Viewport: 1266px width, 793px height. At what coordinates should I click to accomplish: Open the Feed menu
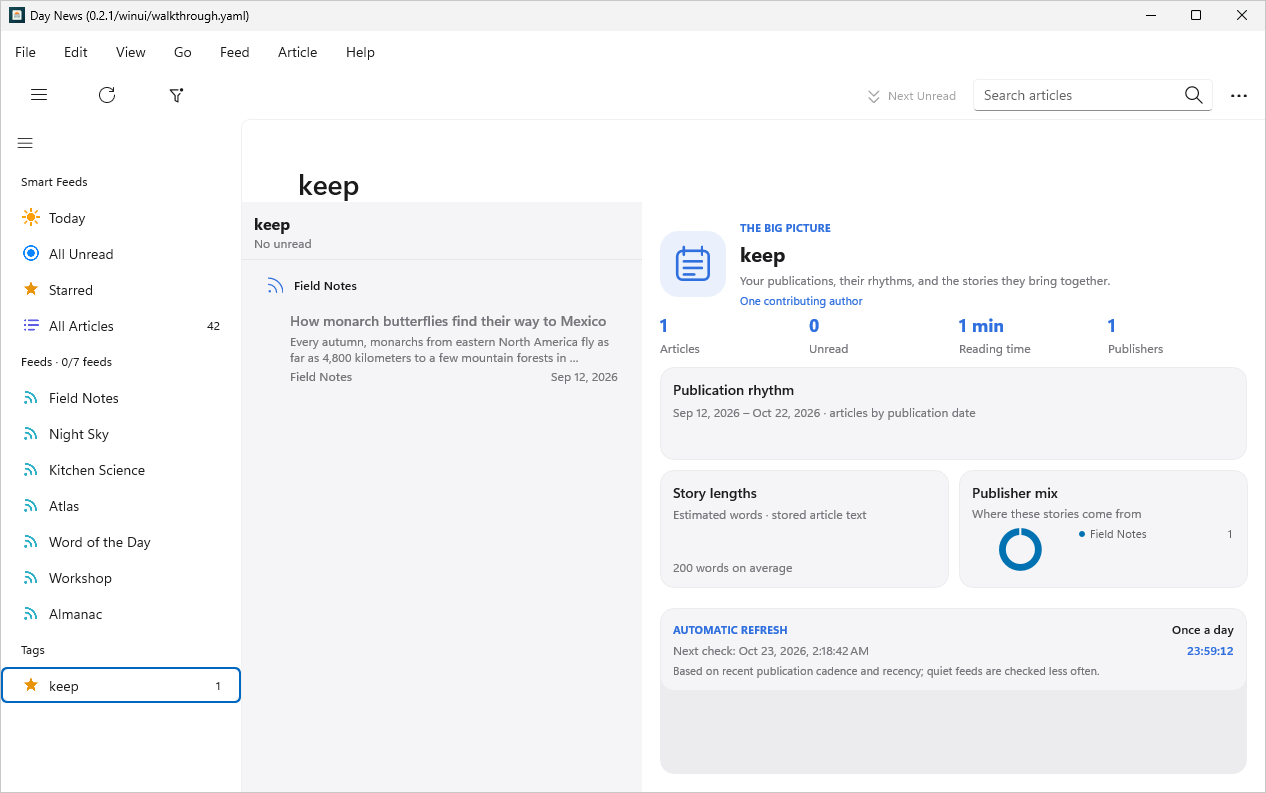coord(235,52)
